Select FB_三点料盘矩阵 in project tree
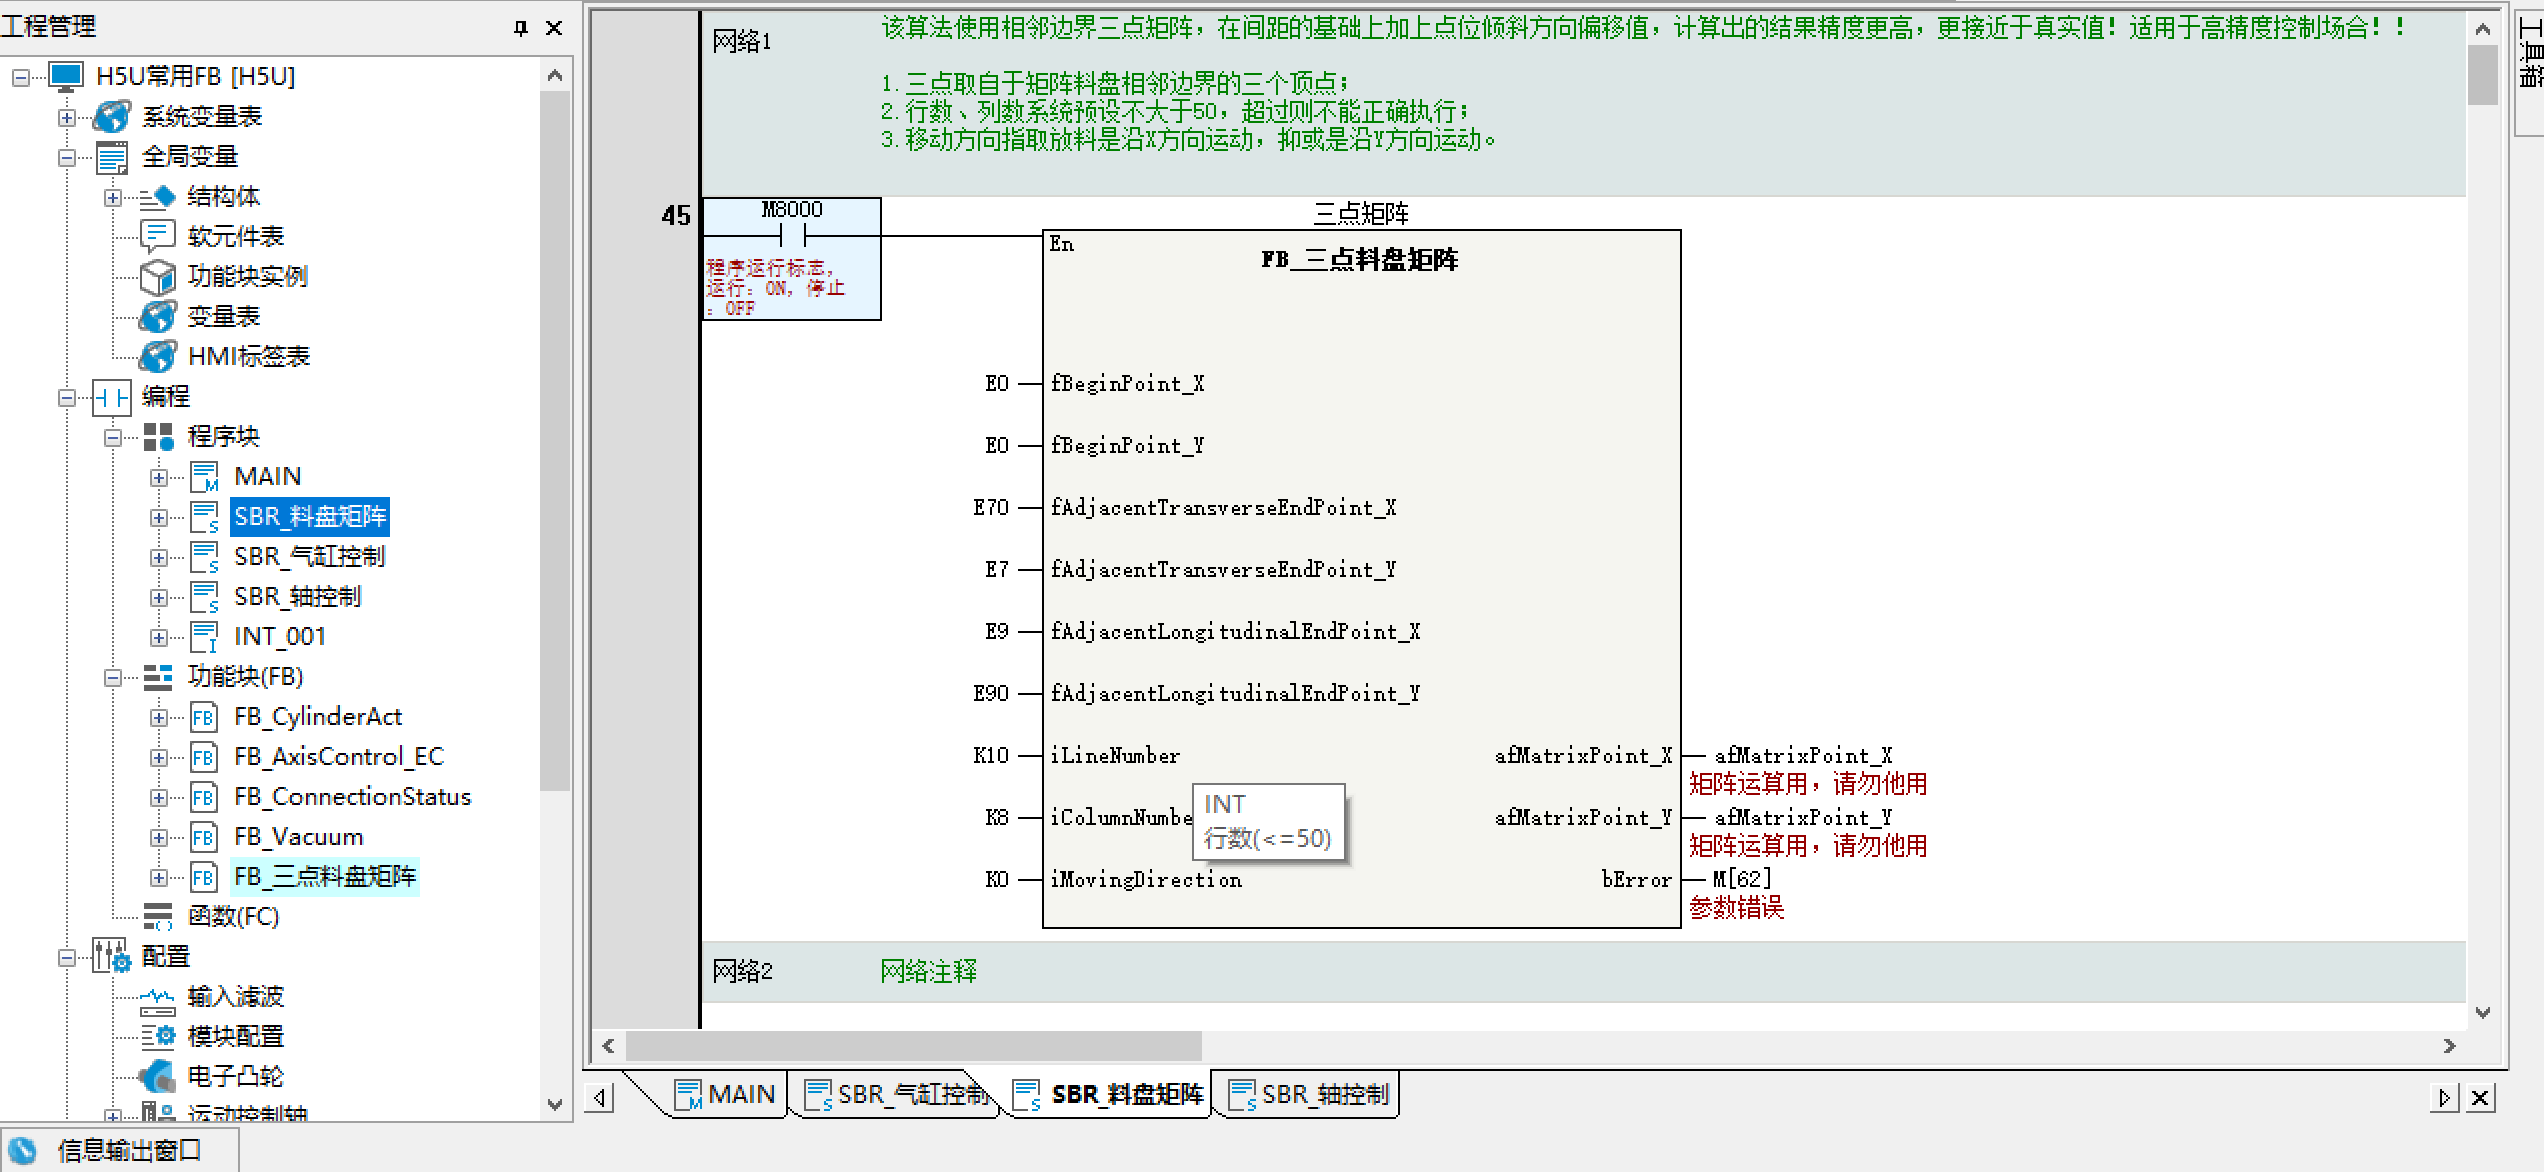This screenshot has height=1172, width=2544. (x=324, y=877)
